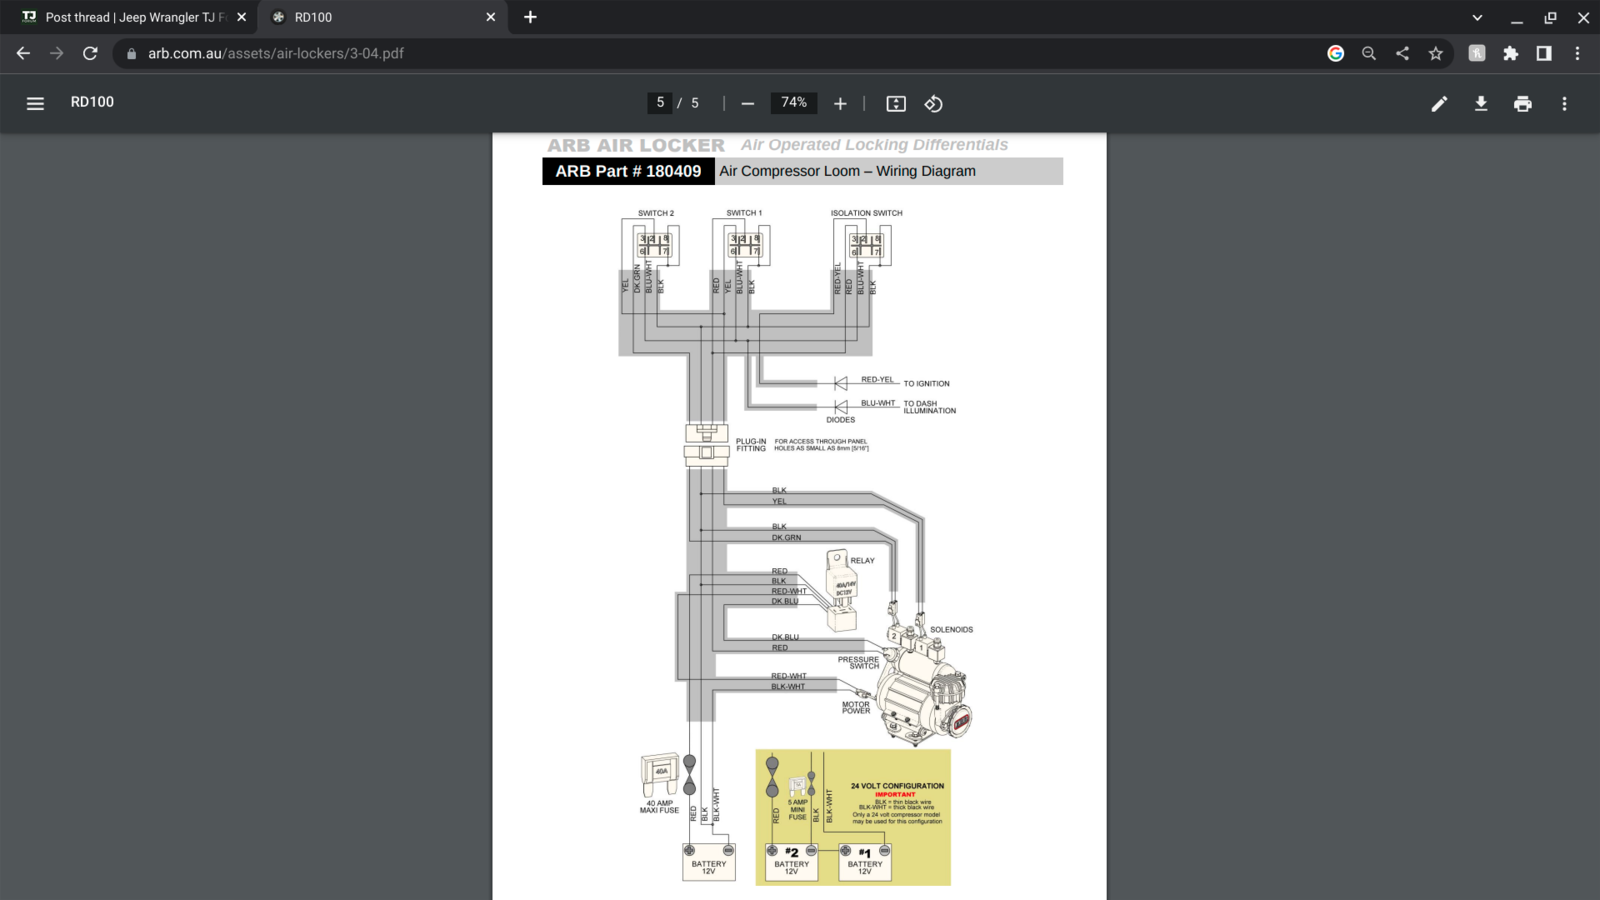
Task: Open PDF viewer more actions menu
Action: [x=1564, y=103]
